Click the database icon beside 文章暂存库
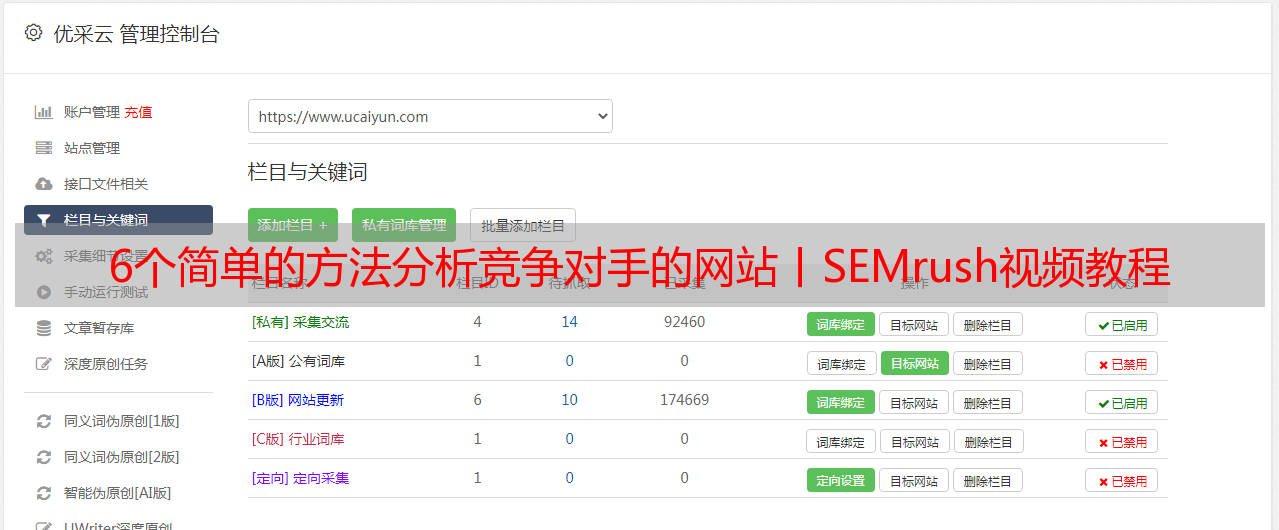Screen dimensions: 1279x530 43,328
